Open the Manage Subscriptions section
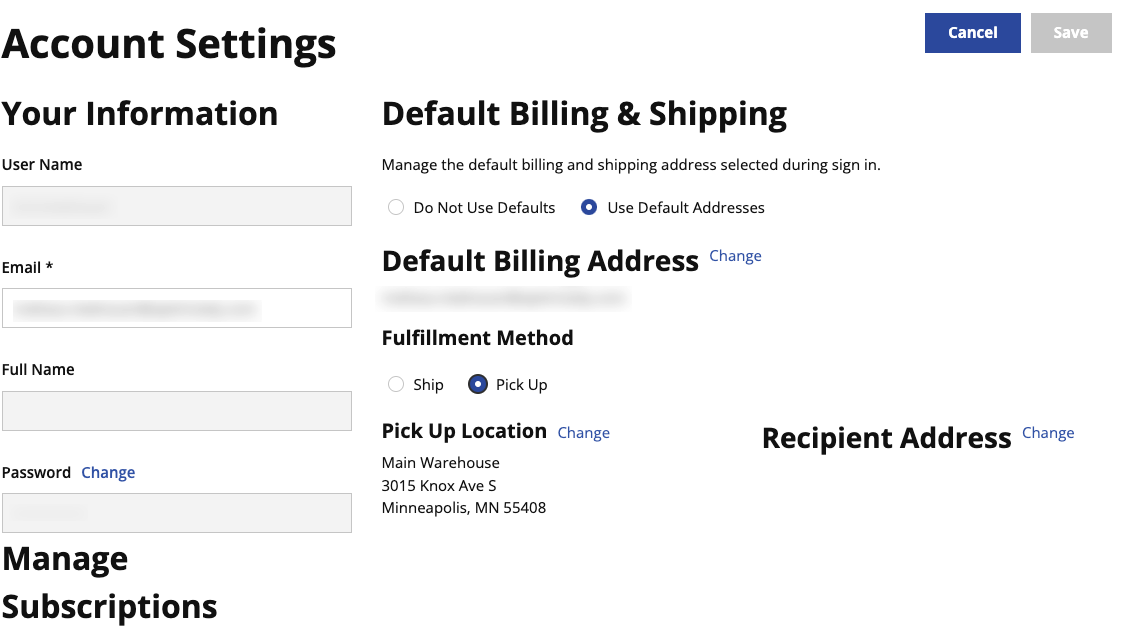 click(x=109, y=582)
